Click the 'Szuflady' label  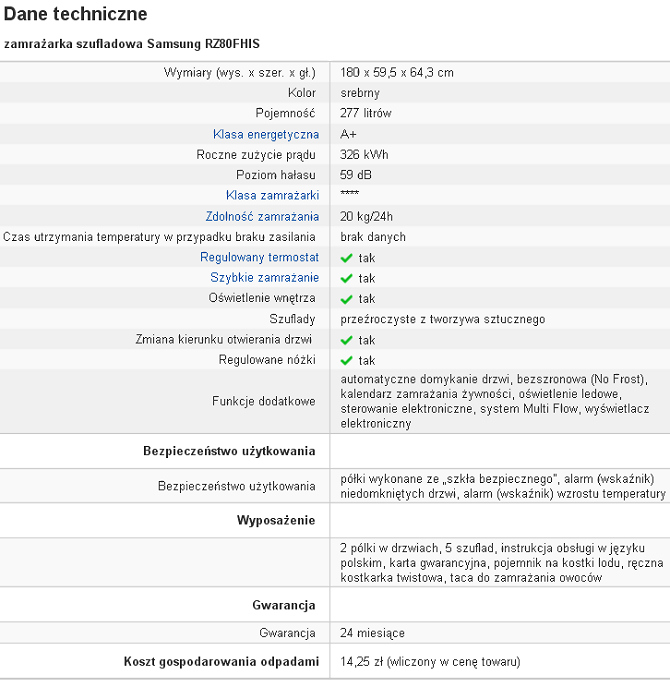292,319
